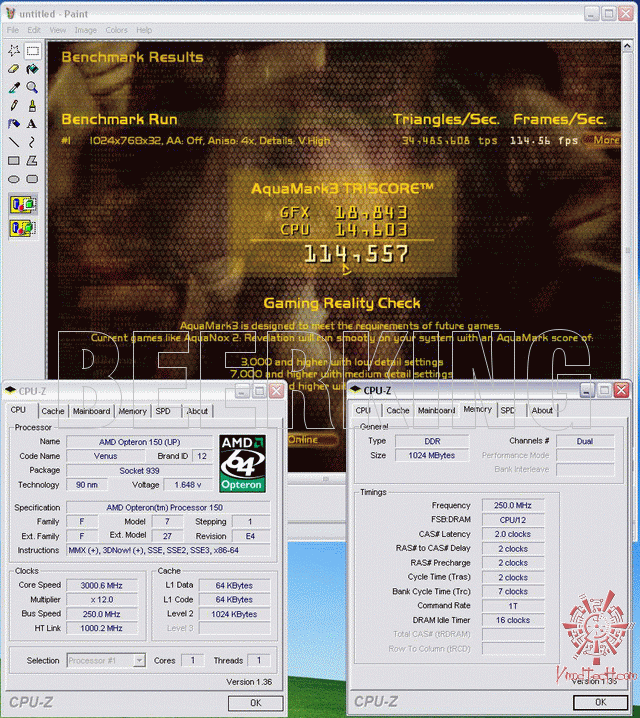Pick the Eraser tool in Paint
This screenshot has width=640, height=718.
[x=14, y=69]
